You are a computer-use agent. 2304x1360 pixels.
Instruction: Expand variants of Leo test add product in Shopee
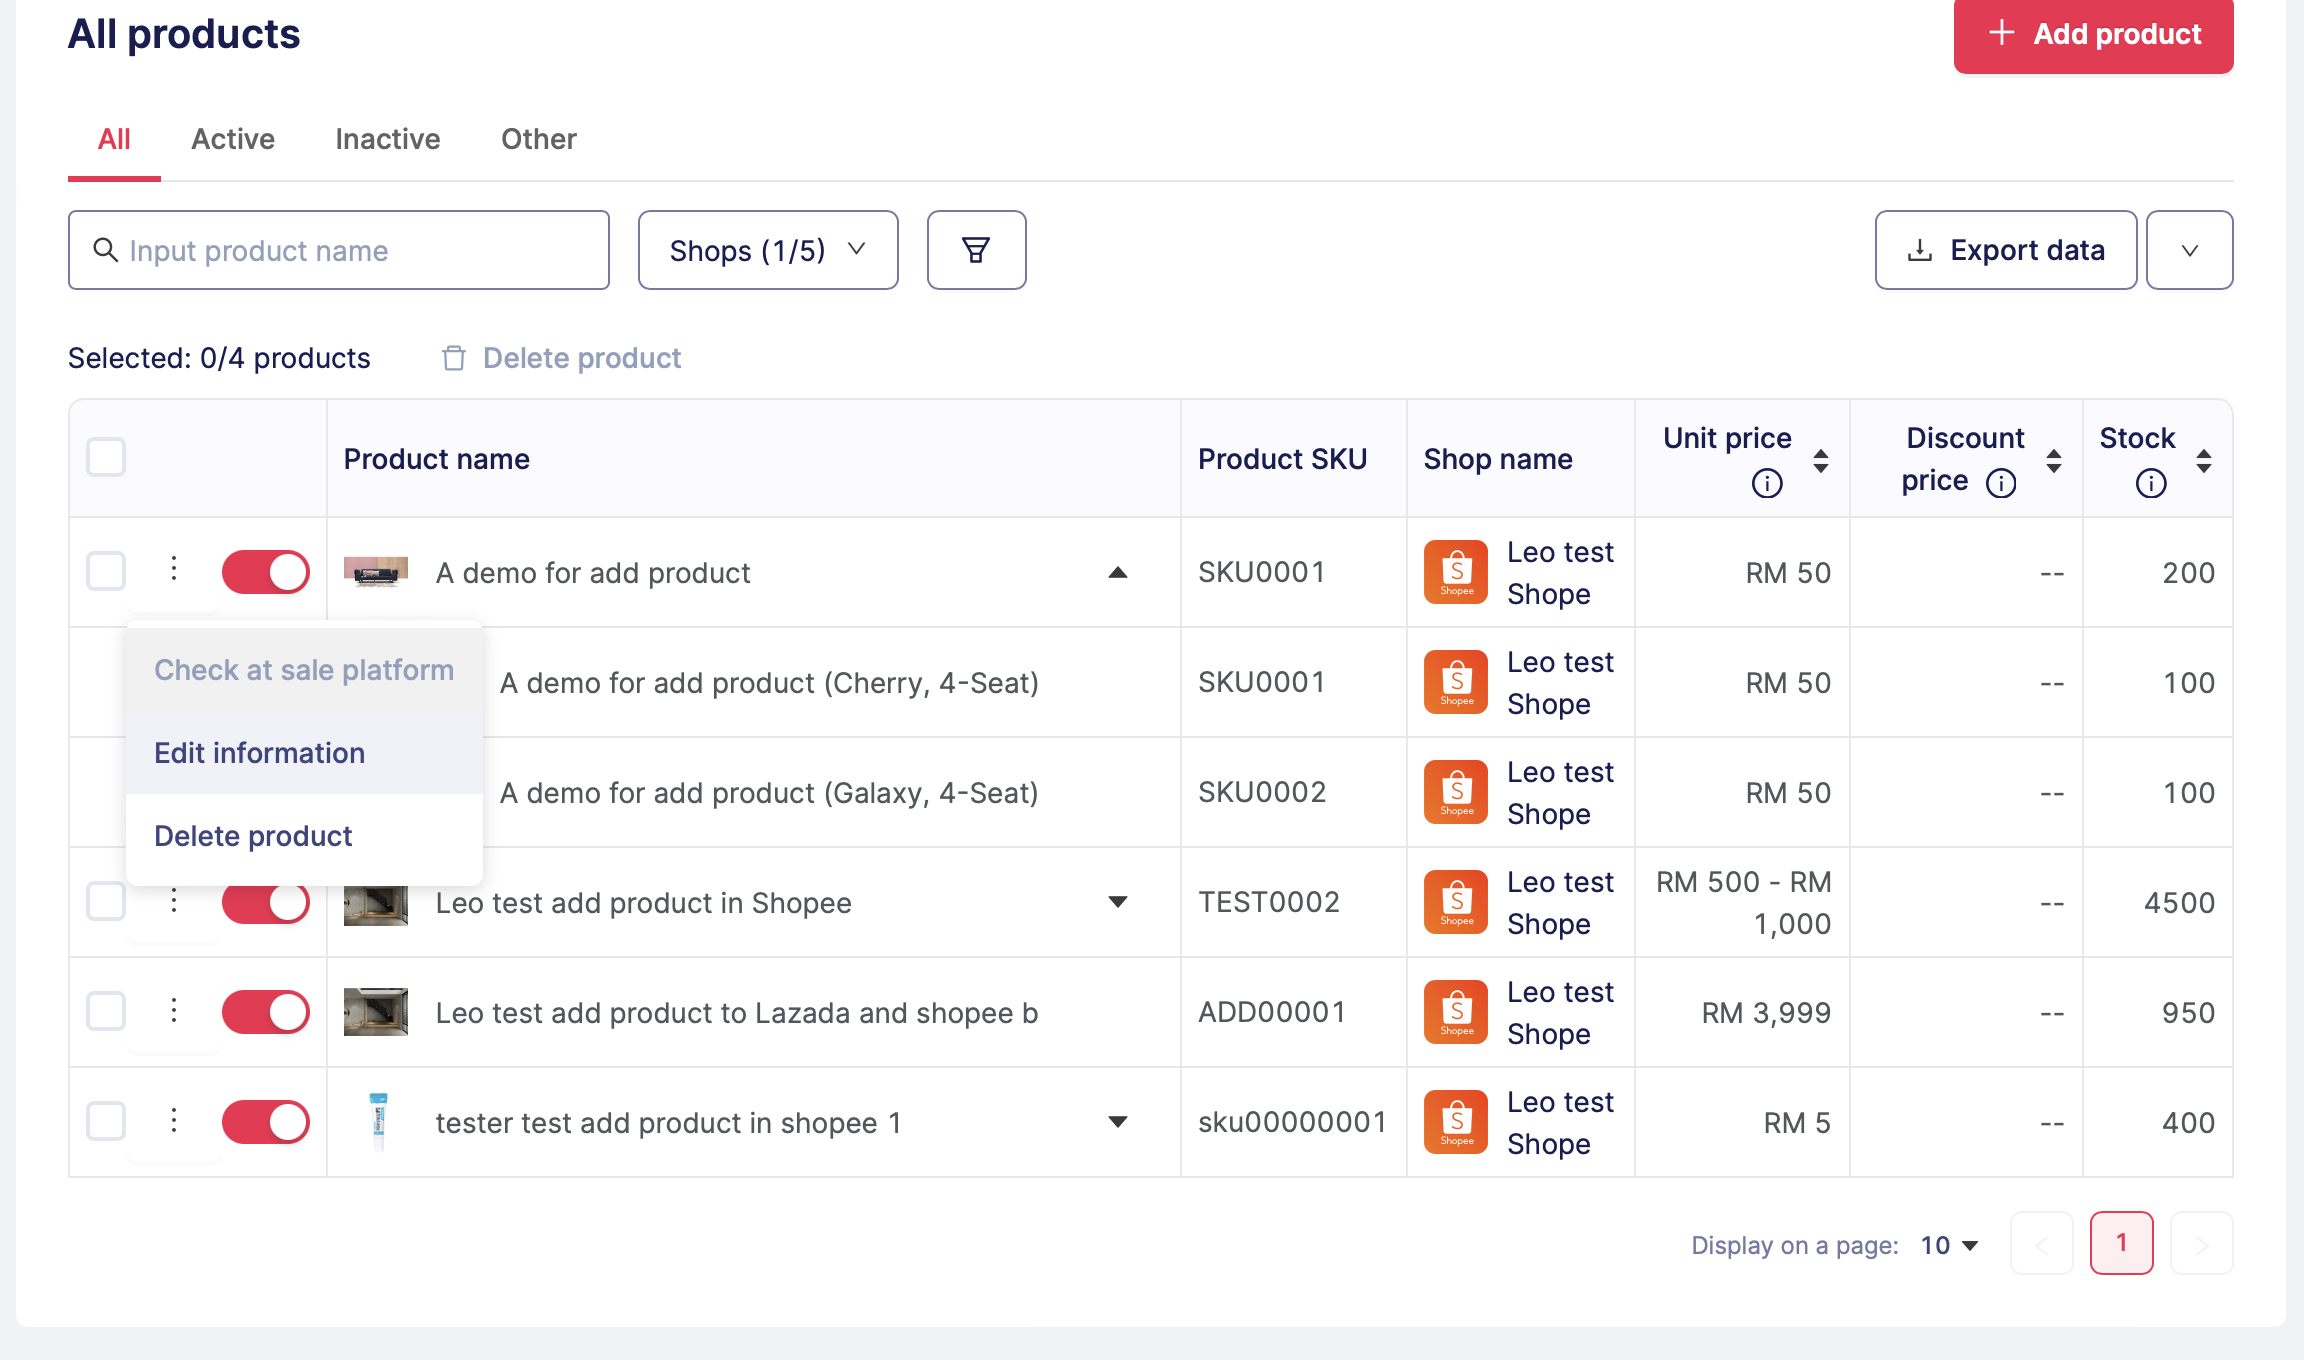[1118, 902]
